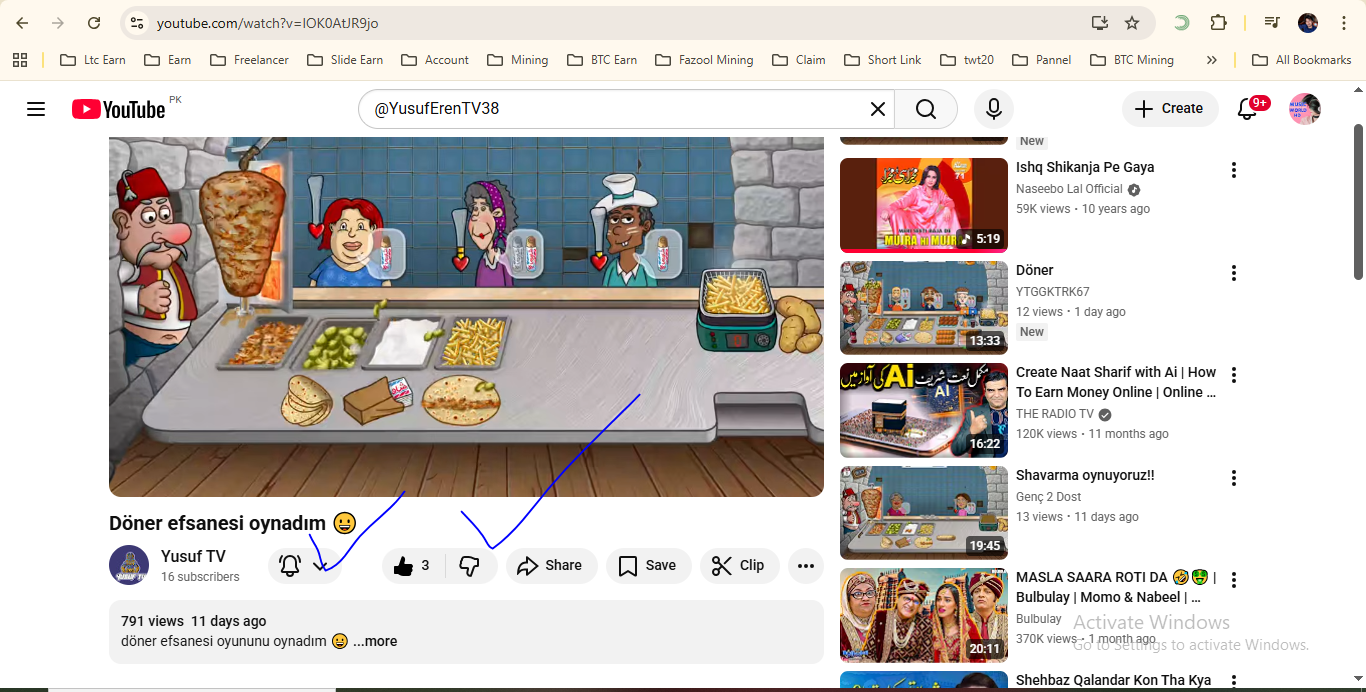Screen dimensions: 1366x692
Task: Open media control icon in Chrome toolbar
Action: click(x=1272, y=23)
